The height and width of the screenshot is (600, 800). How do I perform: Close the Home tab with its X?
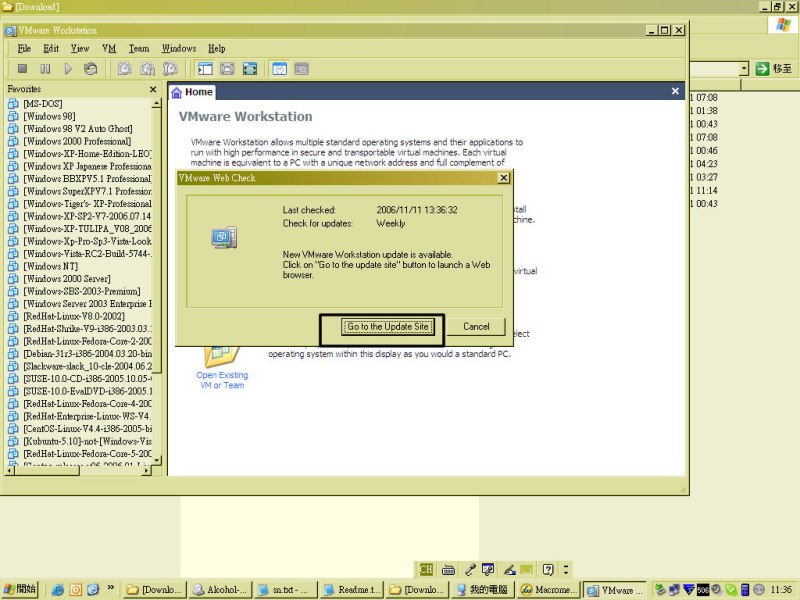pyautogui.click(x=675, y=91)
